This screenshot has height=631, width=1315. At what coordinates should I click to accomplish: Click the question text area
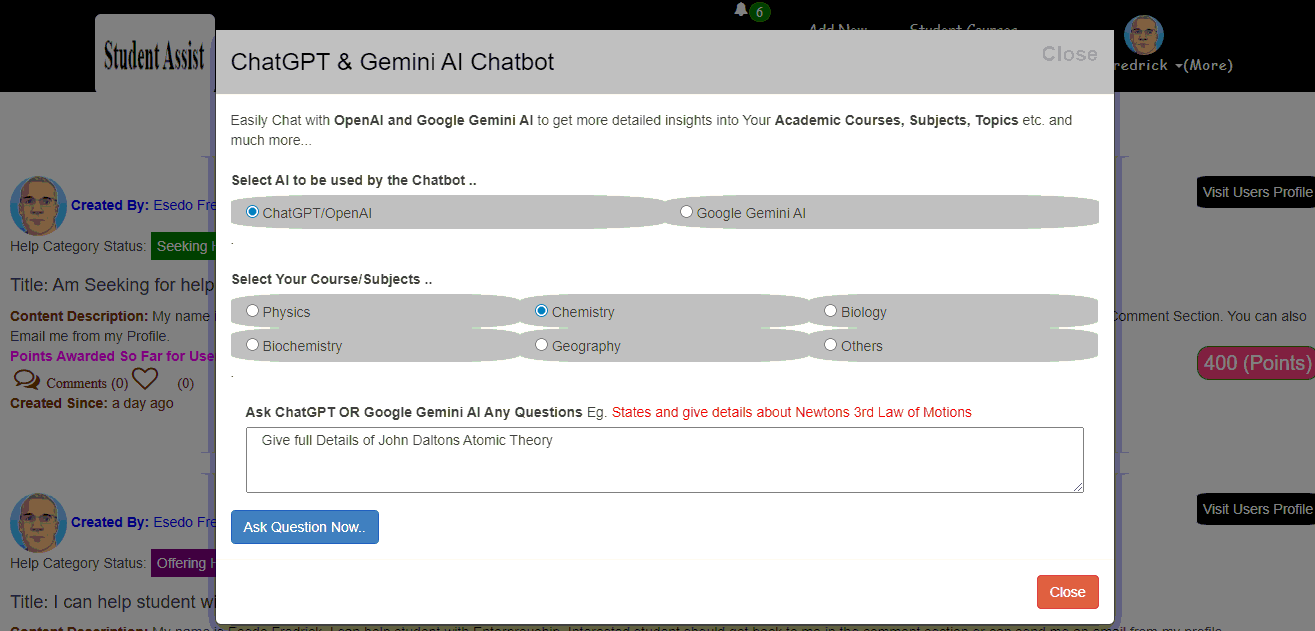[x=665, y=460]
